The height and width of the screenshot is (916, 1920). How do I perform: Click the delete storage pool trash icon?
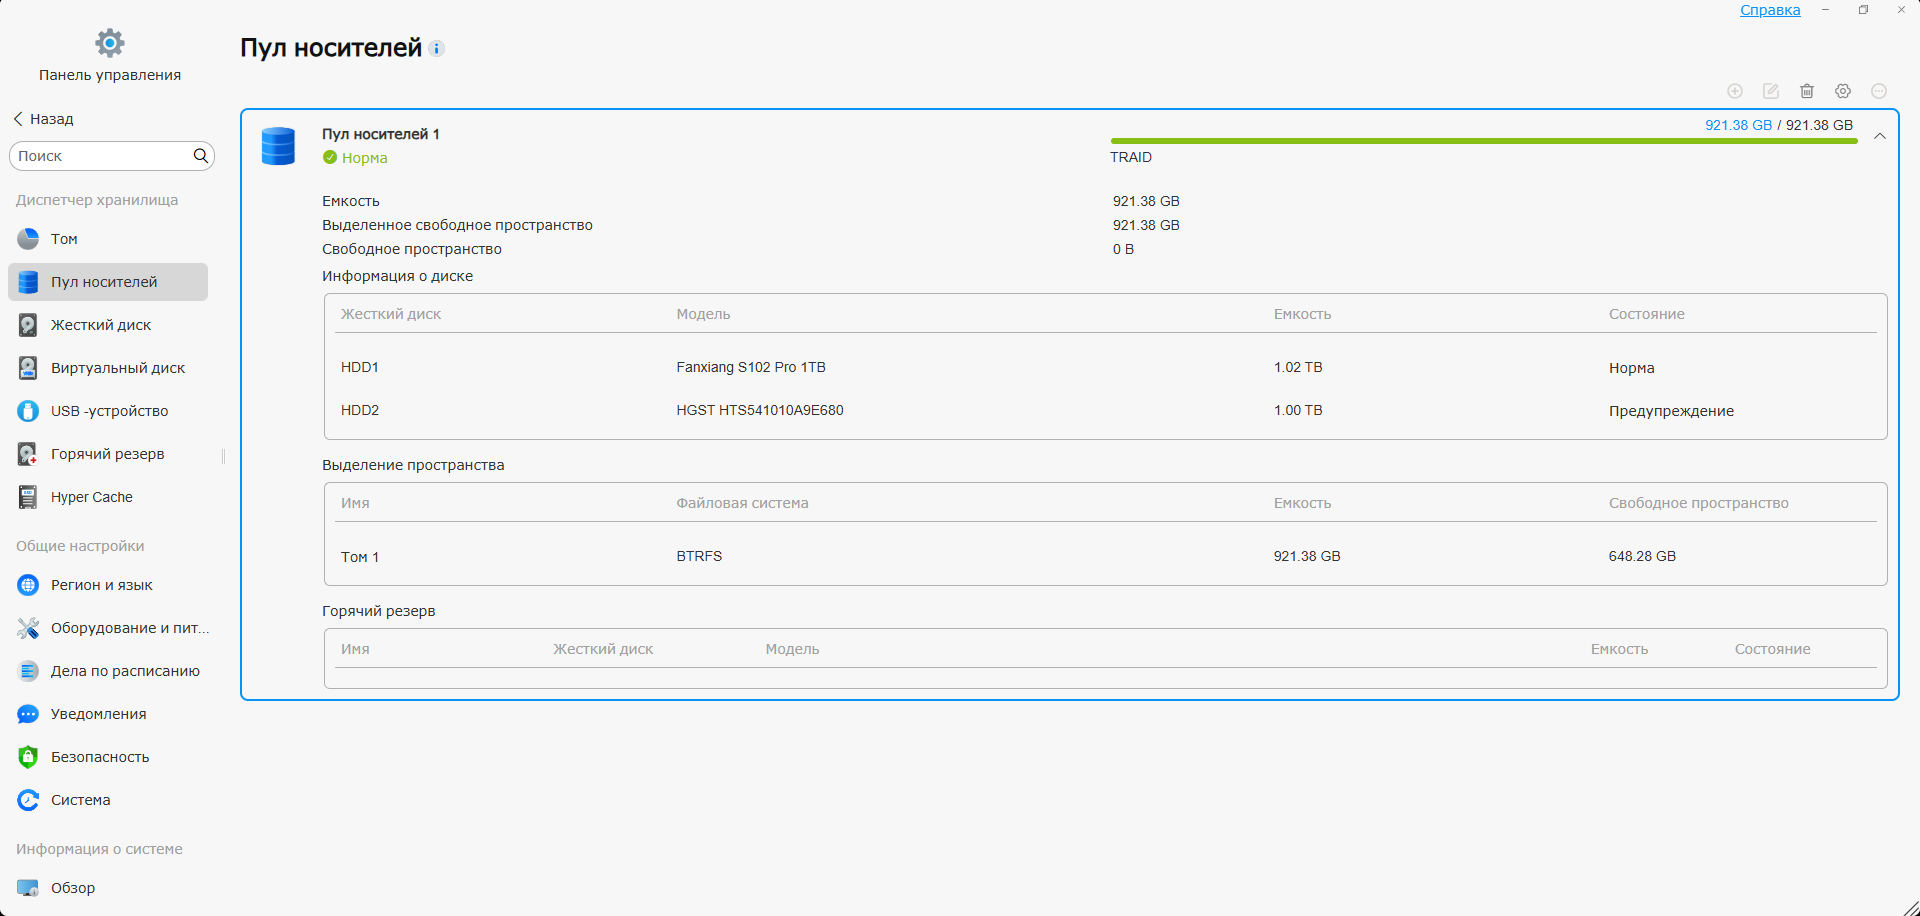(1807, 91)
